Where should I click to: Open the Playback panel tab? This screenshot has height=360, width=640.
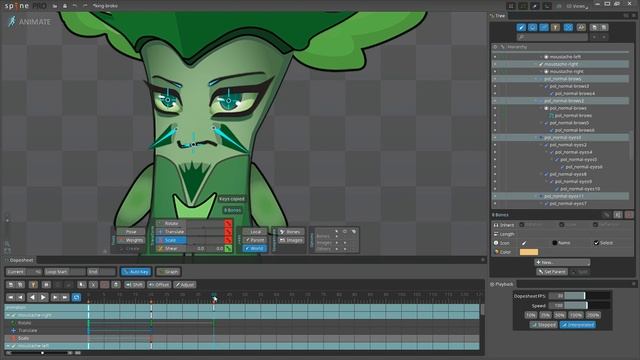[x=502, y=284]
